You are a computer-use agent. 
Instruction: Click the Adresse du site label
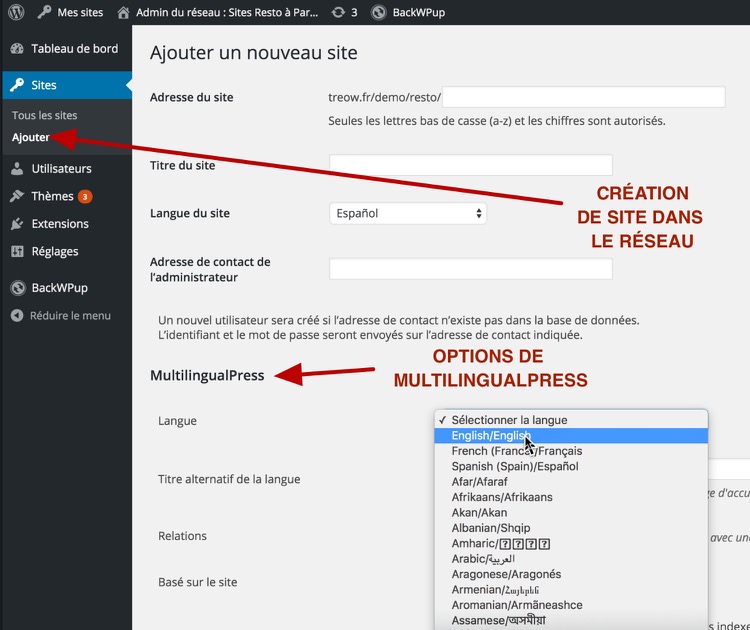(x=192, y=98)
